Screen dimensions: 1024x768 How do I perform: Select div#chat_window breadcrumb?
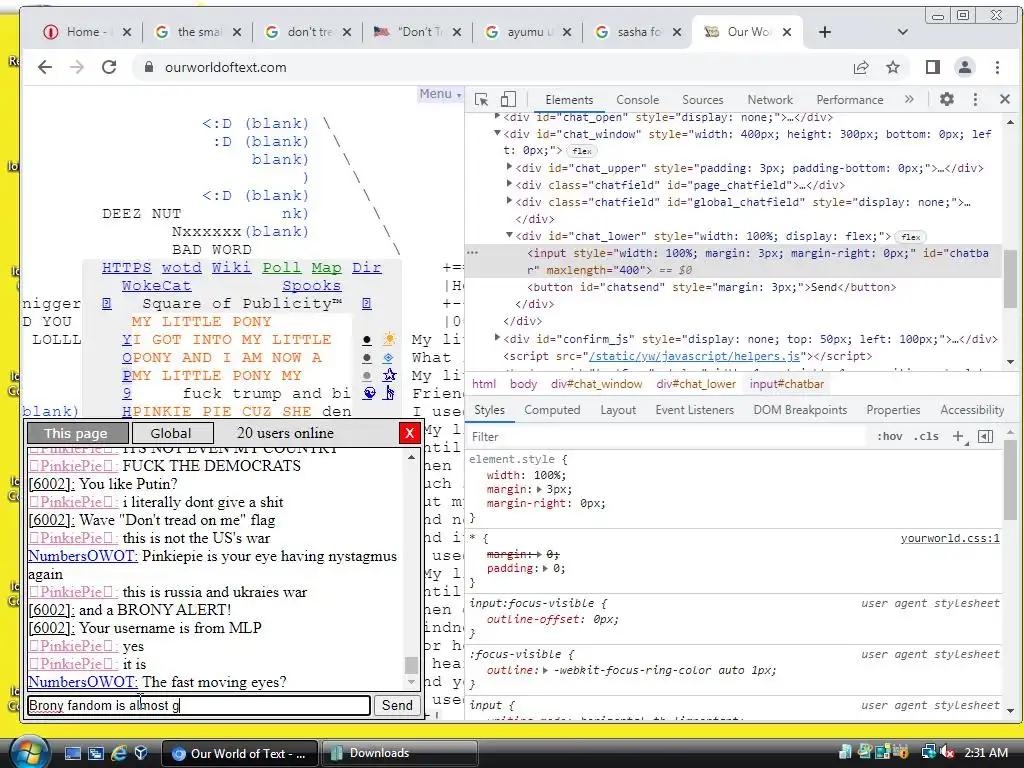click(x=596, y=384)
